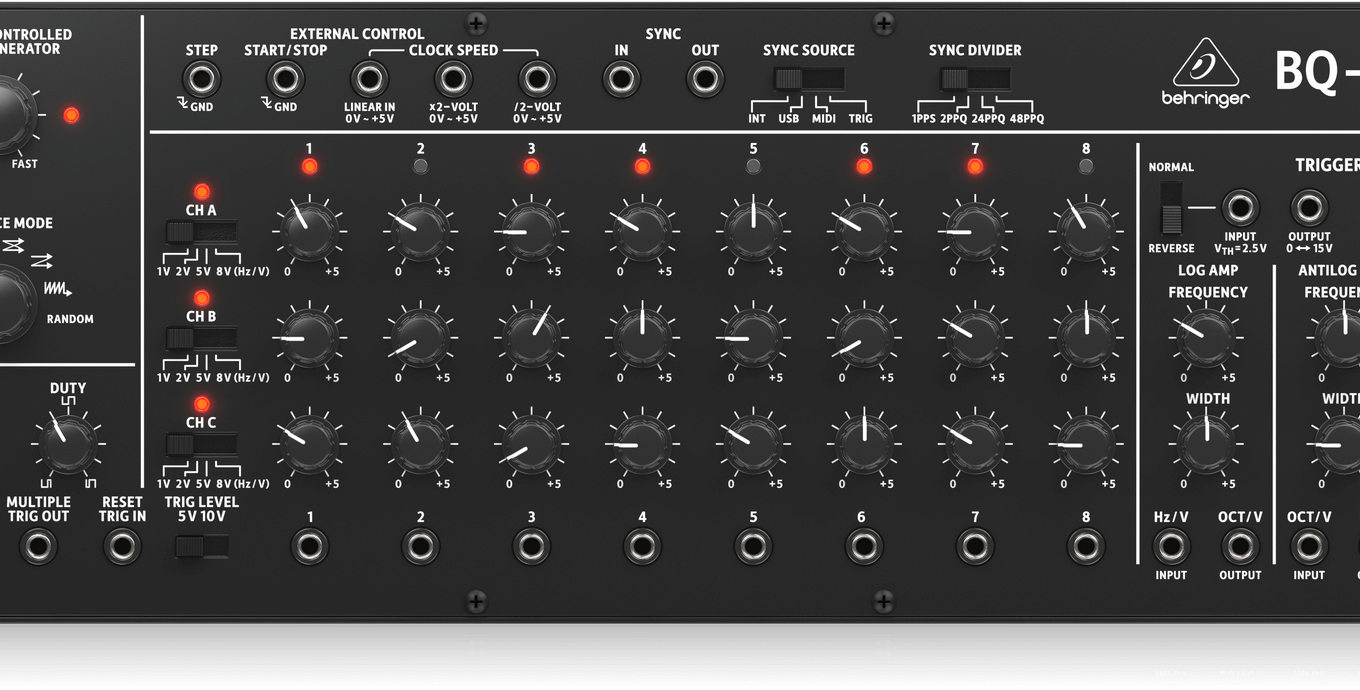The image size is (1360, 690).
Task: Change the SYNC SOURCE selector switch
Action: pos(808,78)
